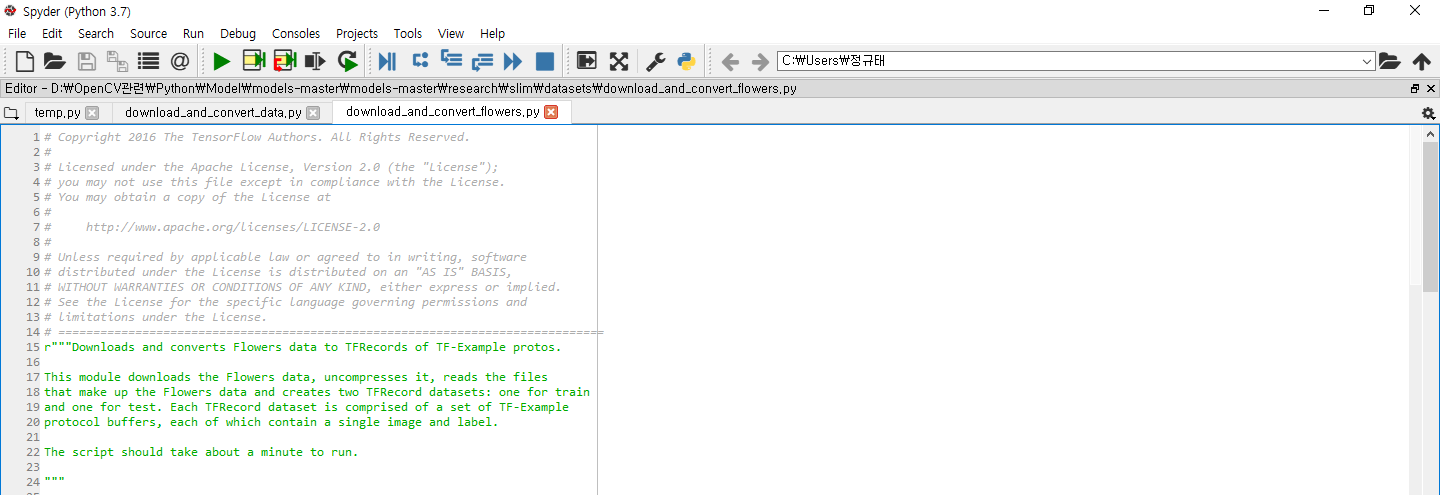Undock the Editor pane
The height and width of the screenshot is (495, 1440).
coord(1415,88)
